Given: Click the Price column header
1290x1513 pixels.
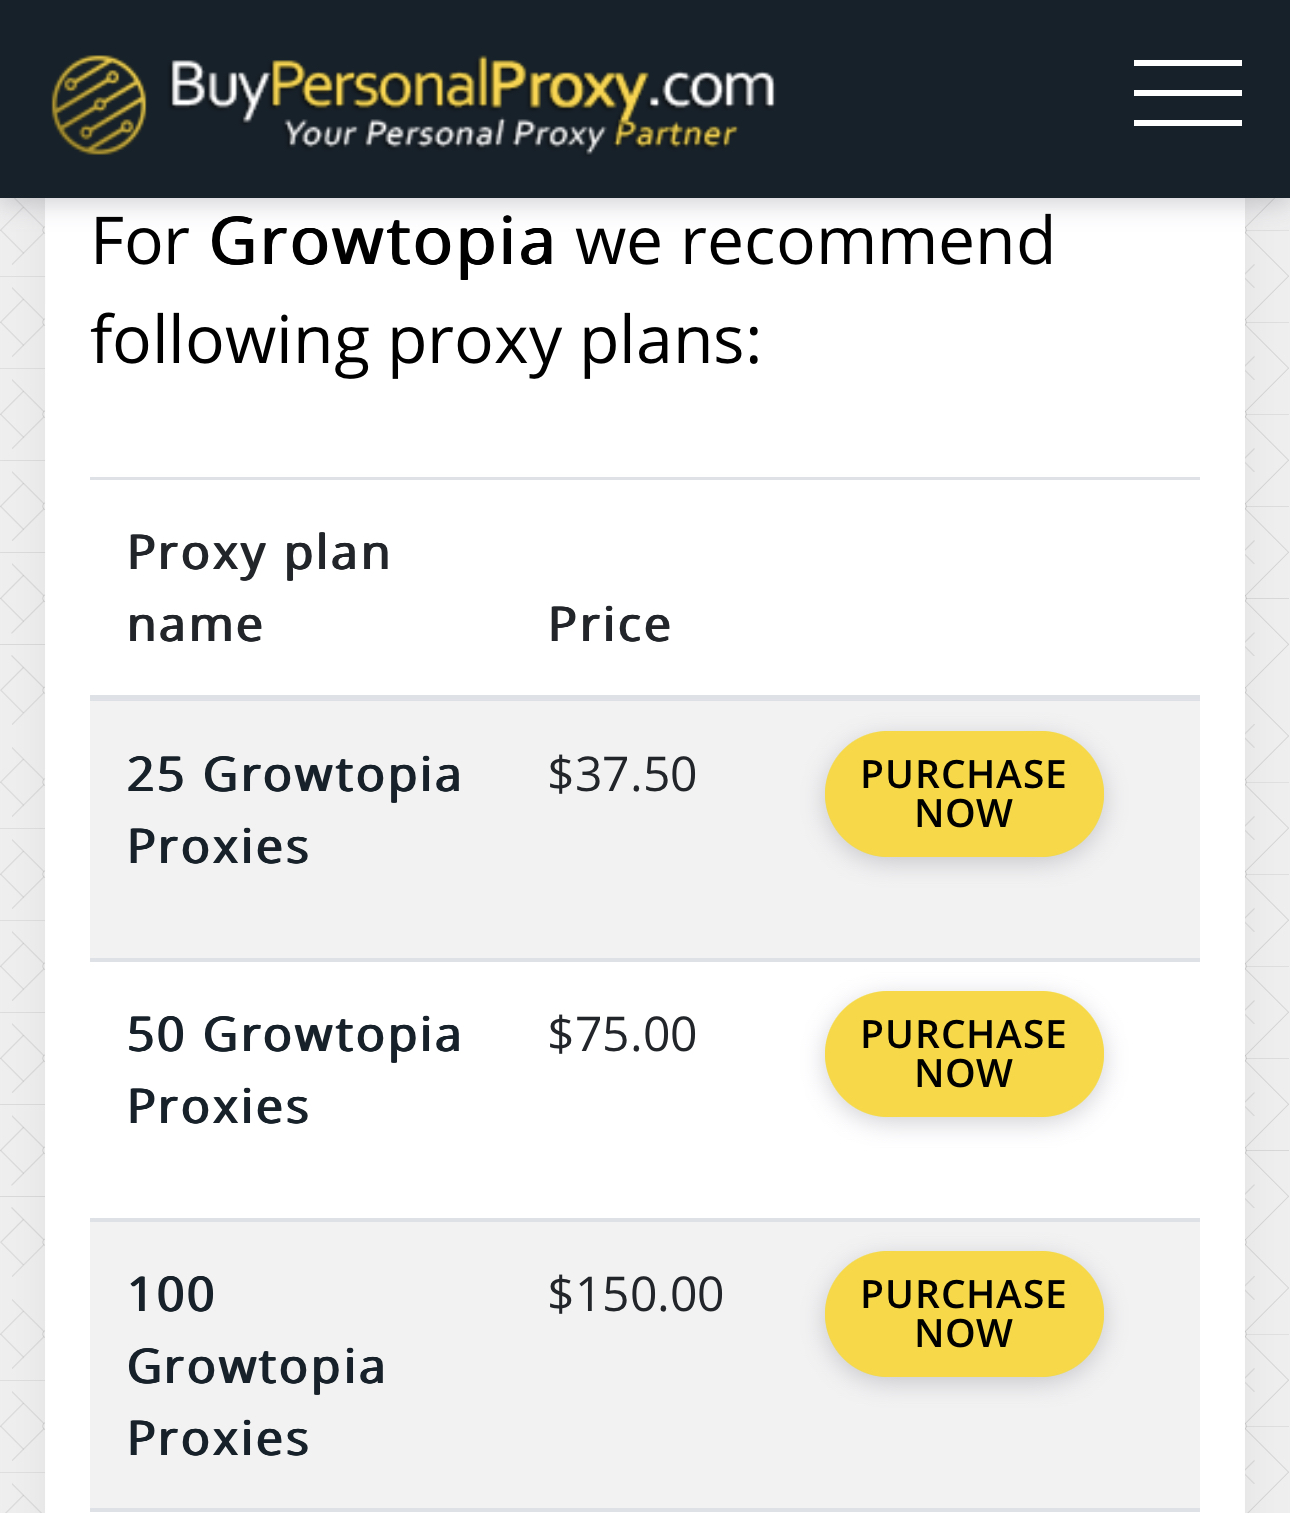Looking at the screenshot, I should click(x=609, y=624).
